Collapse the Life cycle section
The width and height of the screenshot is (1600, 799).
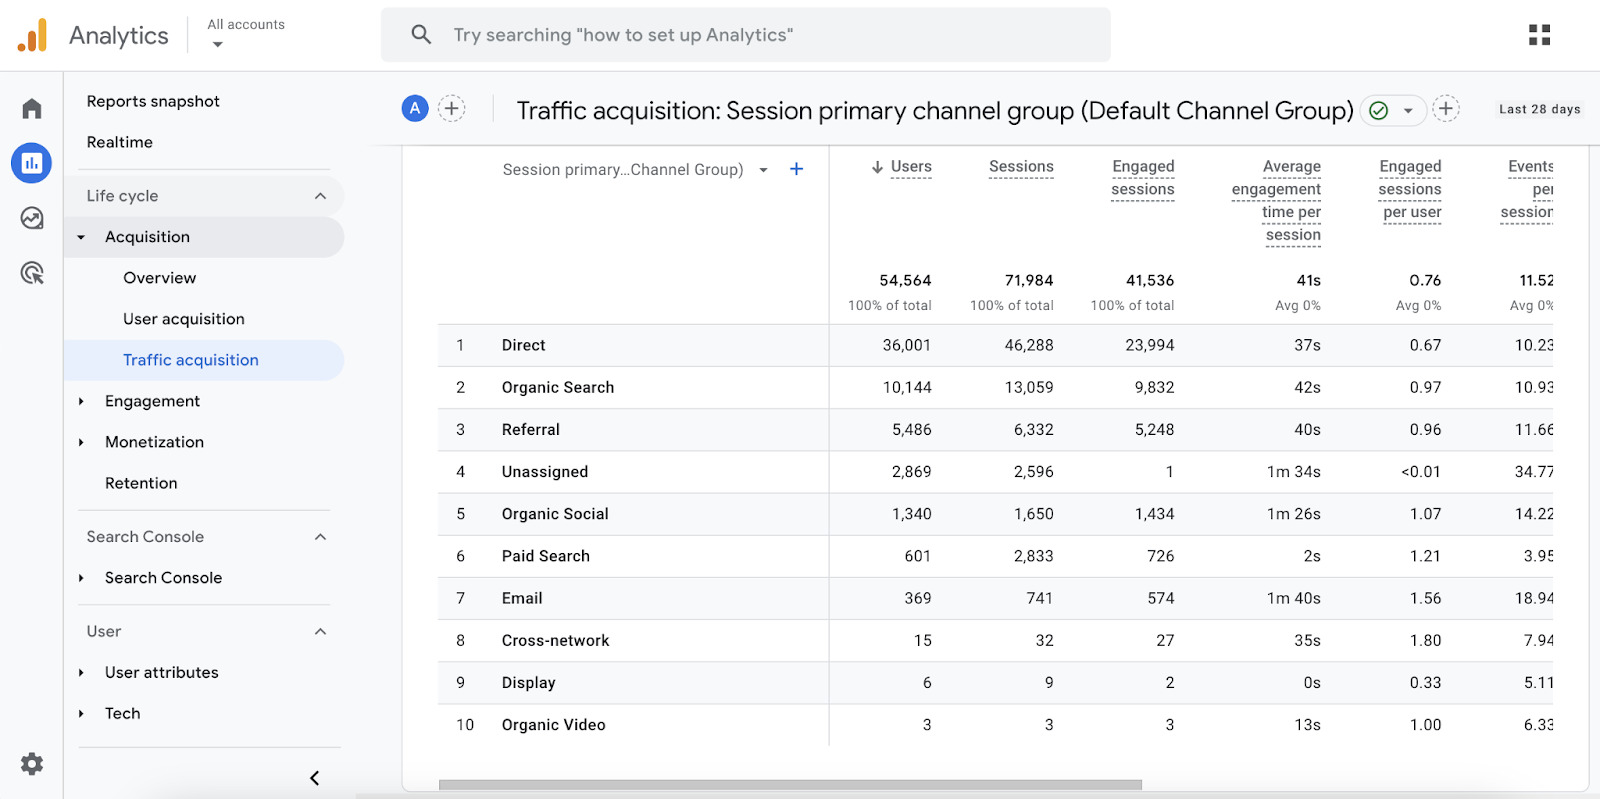tap(320, 196)
